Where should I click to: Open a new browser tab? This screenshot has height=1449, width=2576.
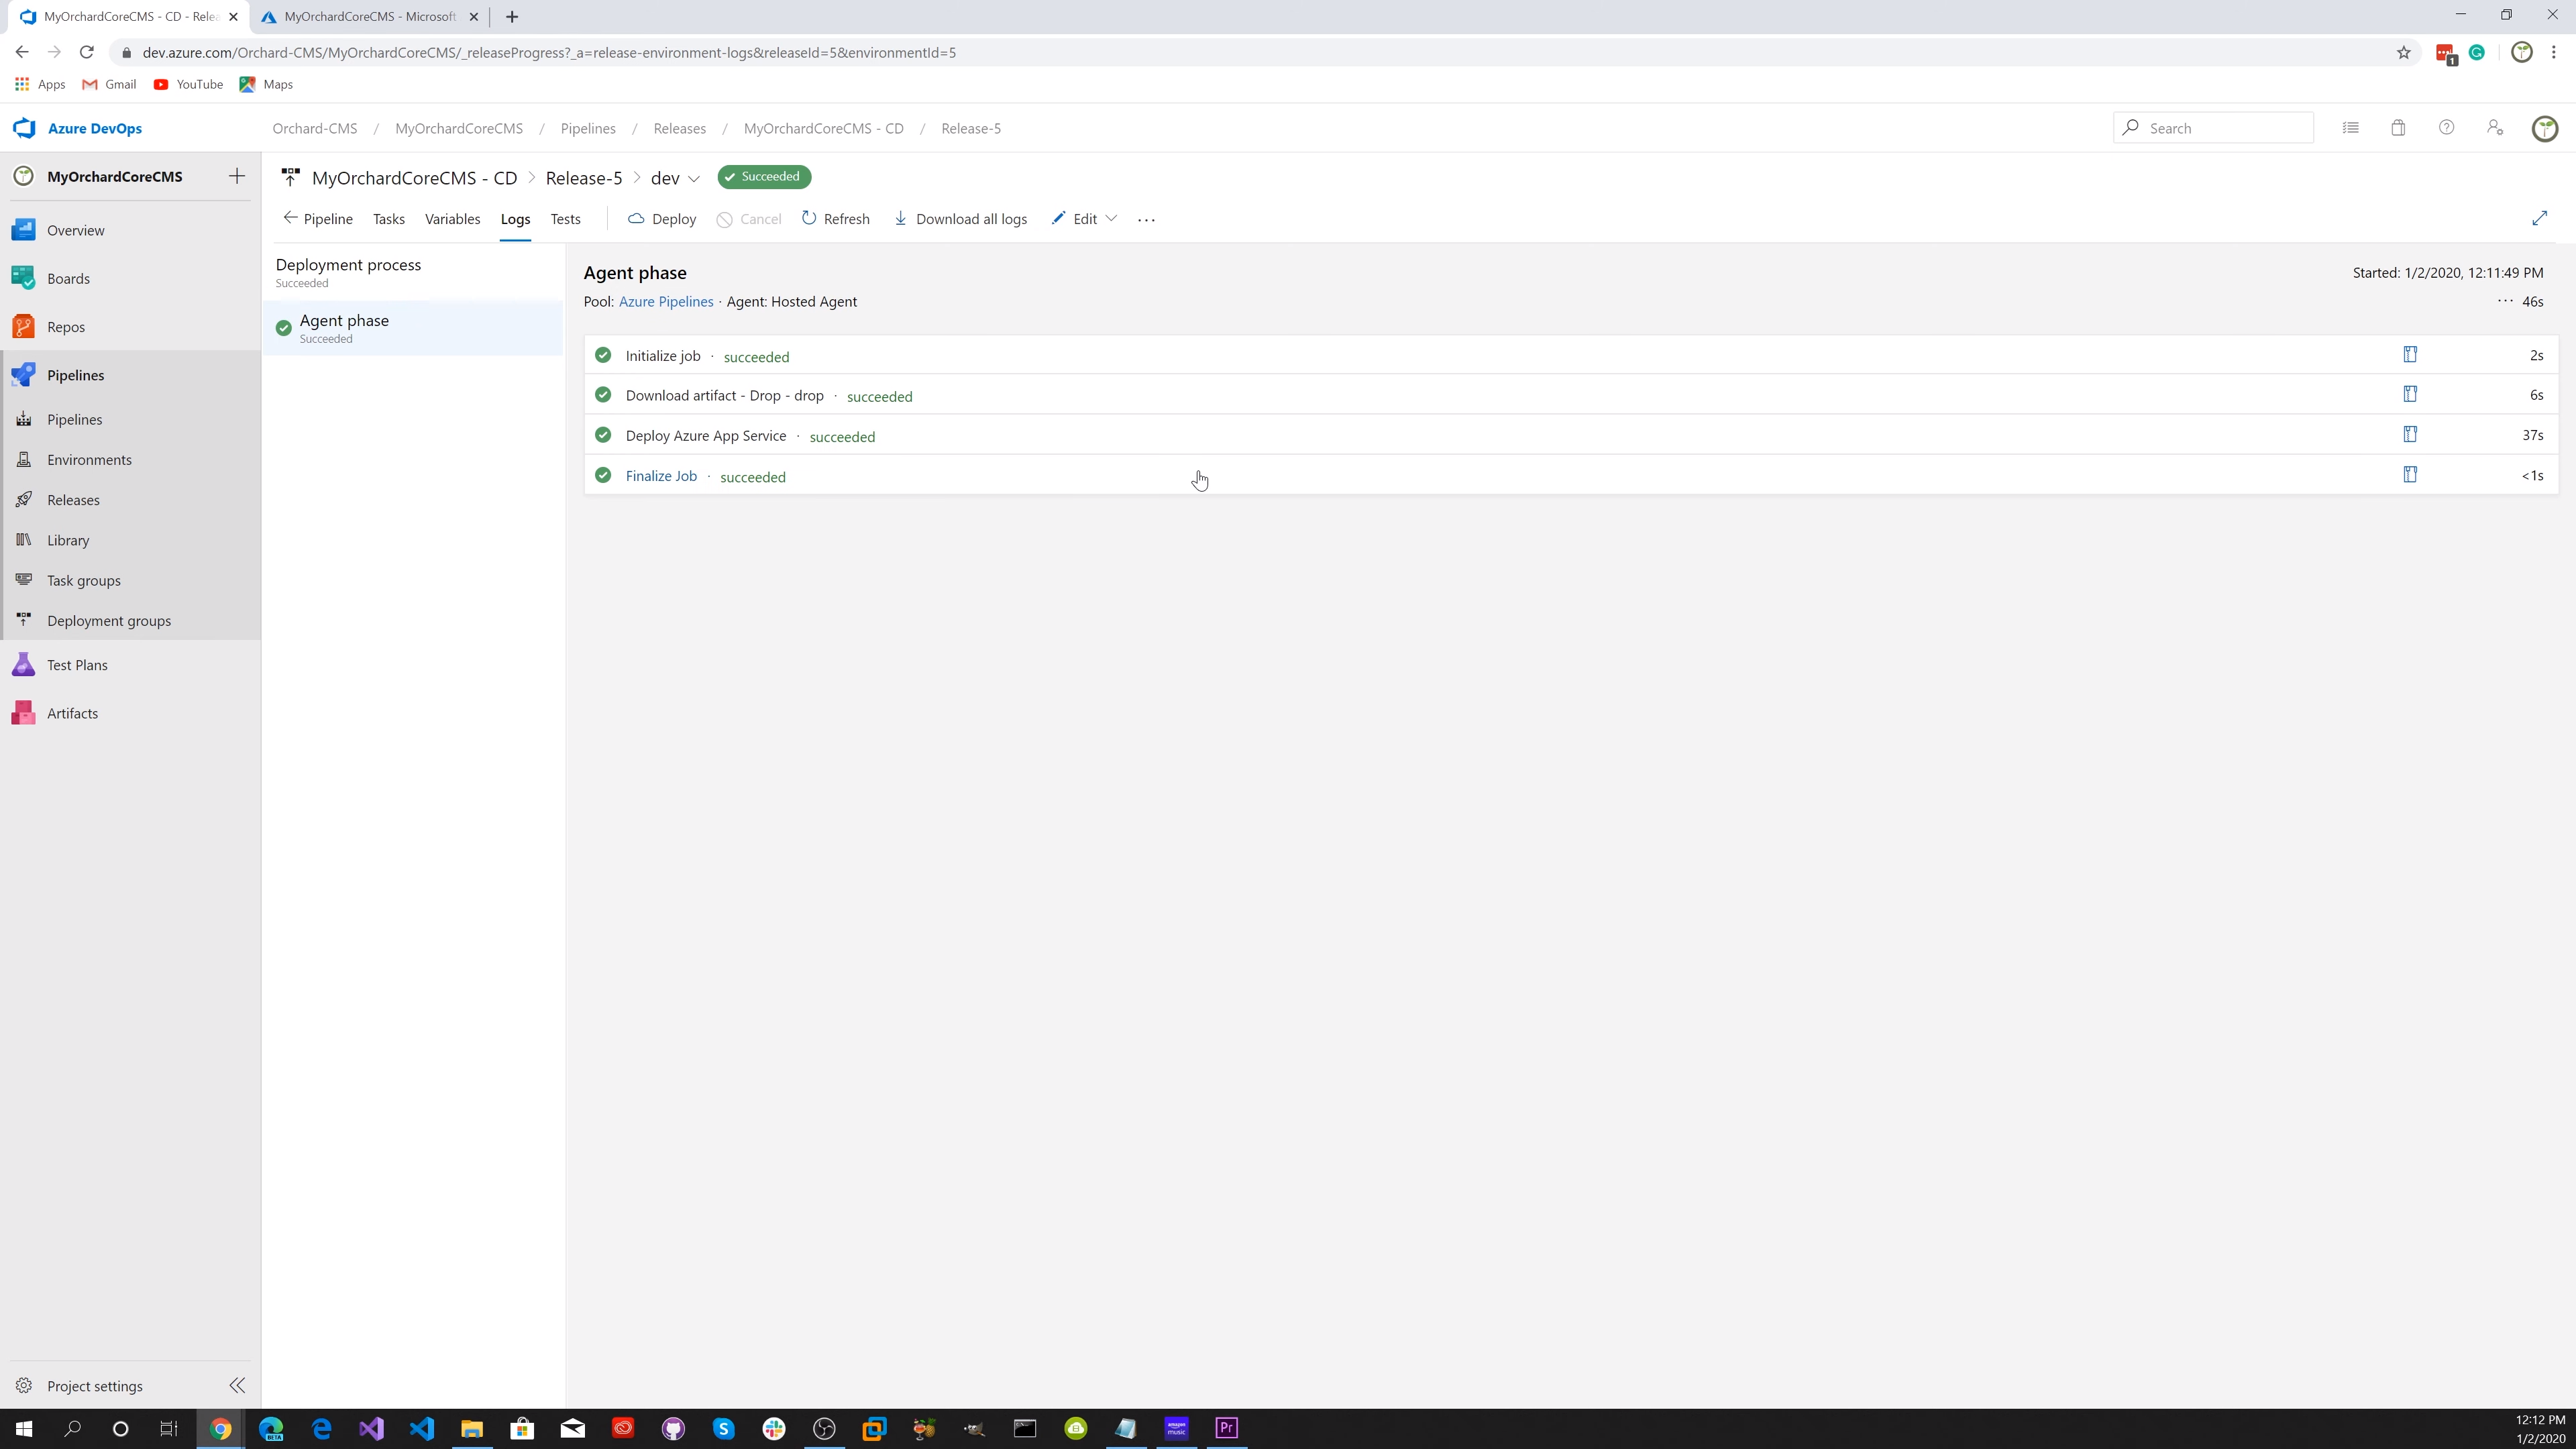(512, 17)
